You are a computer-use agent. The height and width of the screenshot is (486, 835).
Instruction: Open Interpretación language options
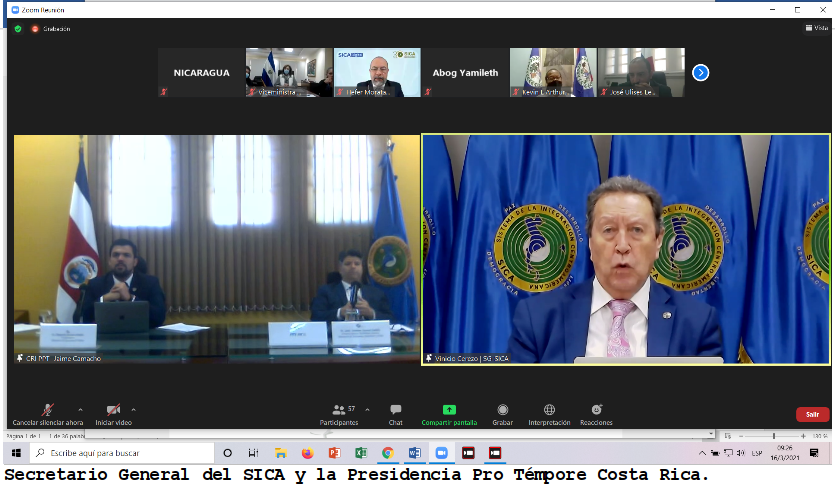click(549, 415)
